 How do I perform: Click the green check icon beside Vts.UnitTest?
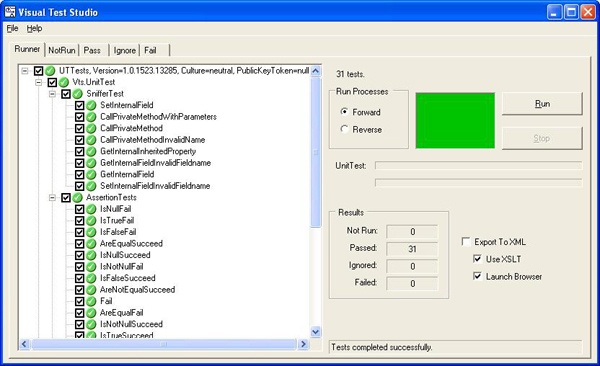[x=64, y=82]
